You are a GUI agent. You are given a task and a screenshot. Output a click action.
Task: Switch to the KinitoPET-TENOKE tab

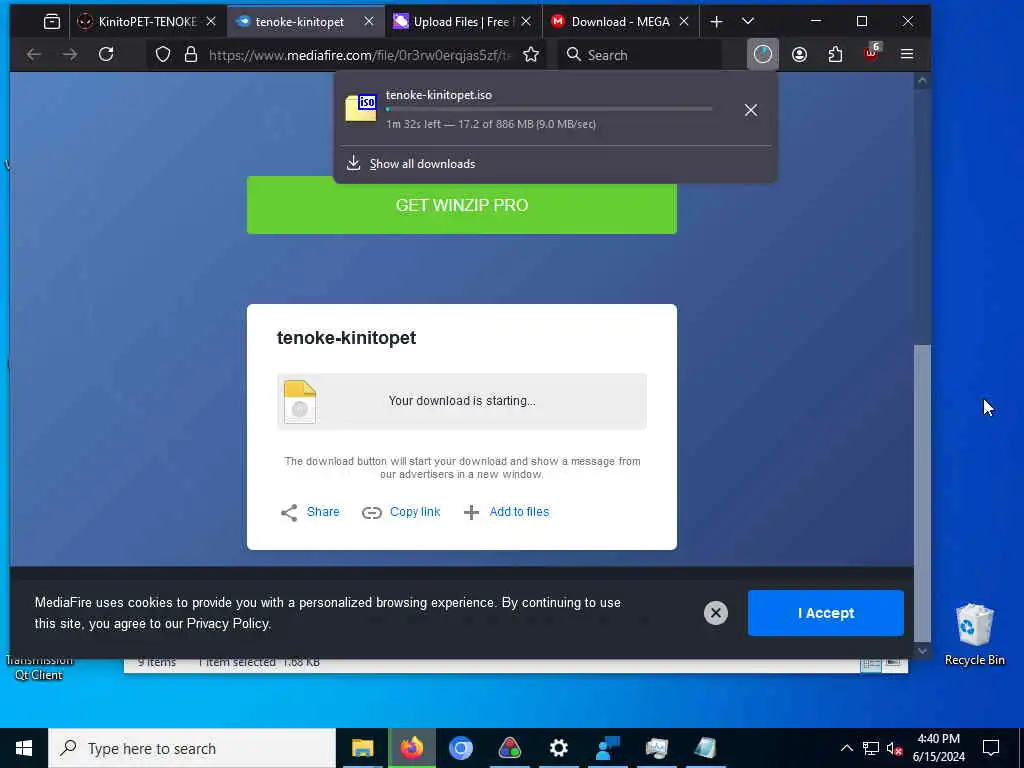[x=148, y=22]
